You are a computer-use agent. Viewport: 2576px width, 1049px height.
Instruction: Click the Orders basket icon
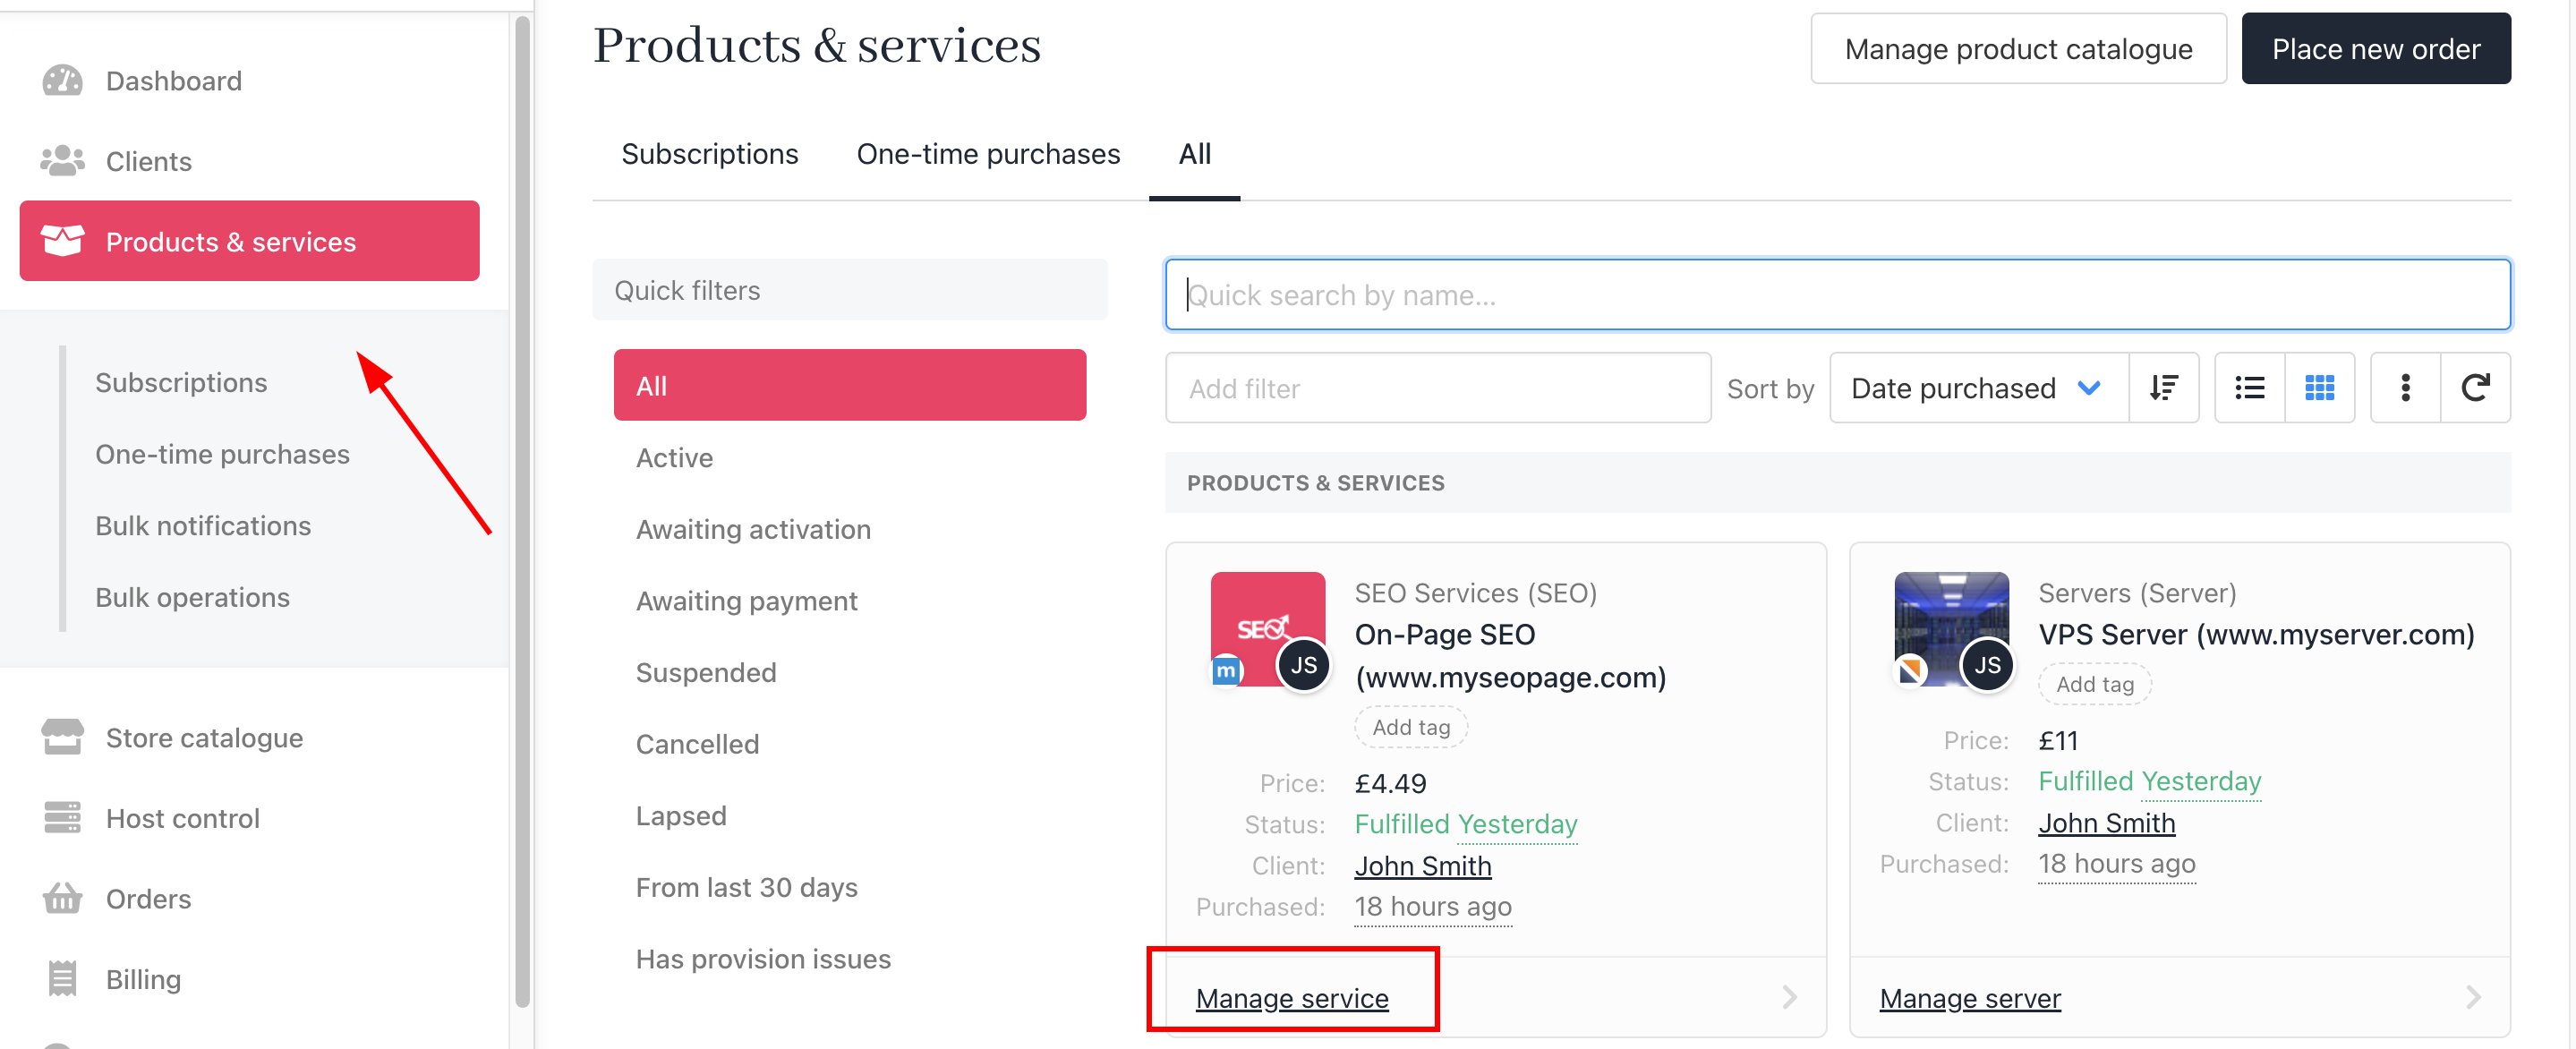tap(62, 898)
